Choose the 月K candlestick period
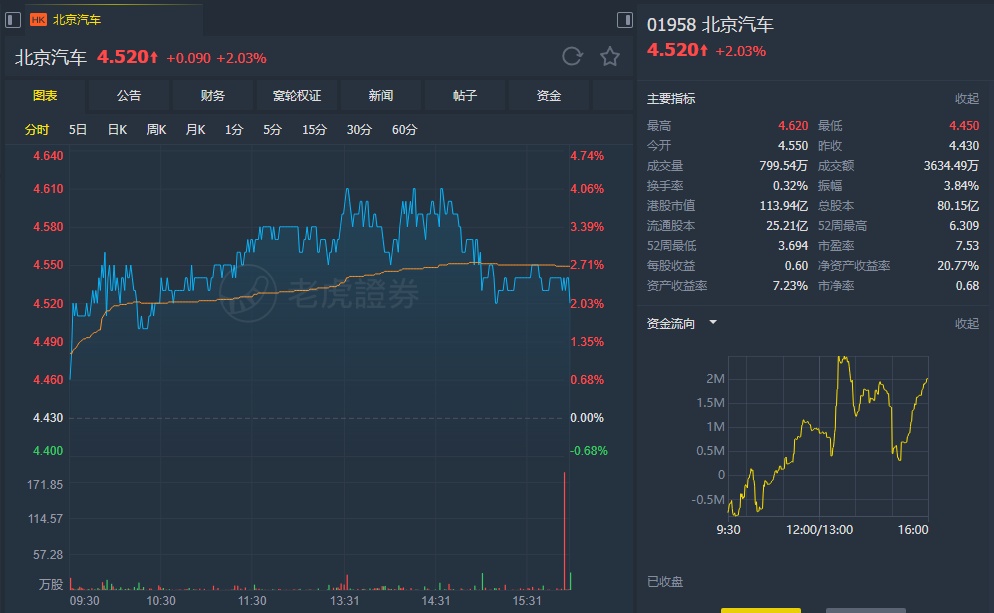The image size is (994, 613). (195, 130)
